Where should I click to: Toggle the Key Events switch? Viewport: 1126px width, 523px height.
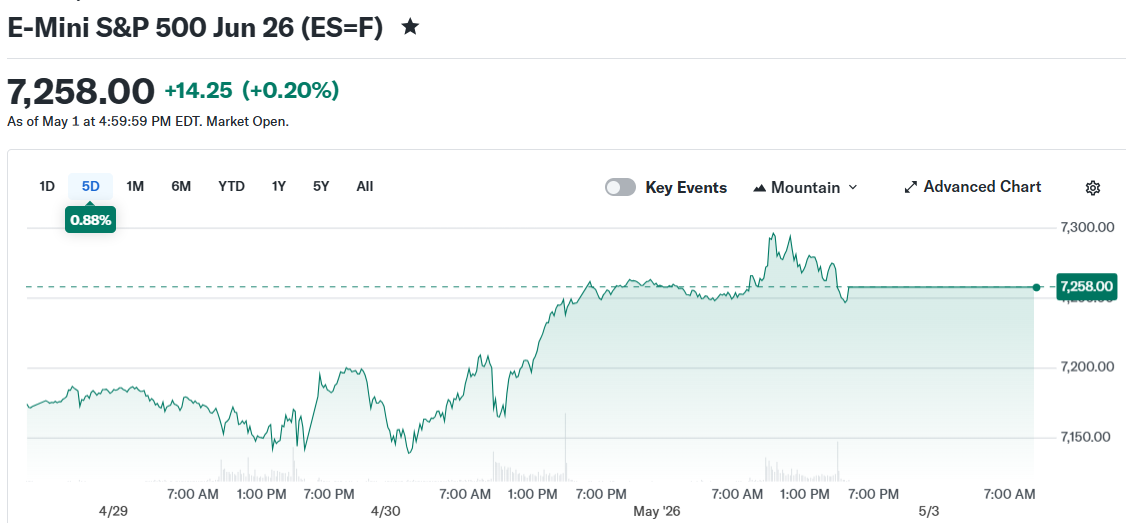[620, 188]
